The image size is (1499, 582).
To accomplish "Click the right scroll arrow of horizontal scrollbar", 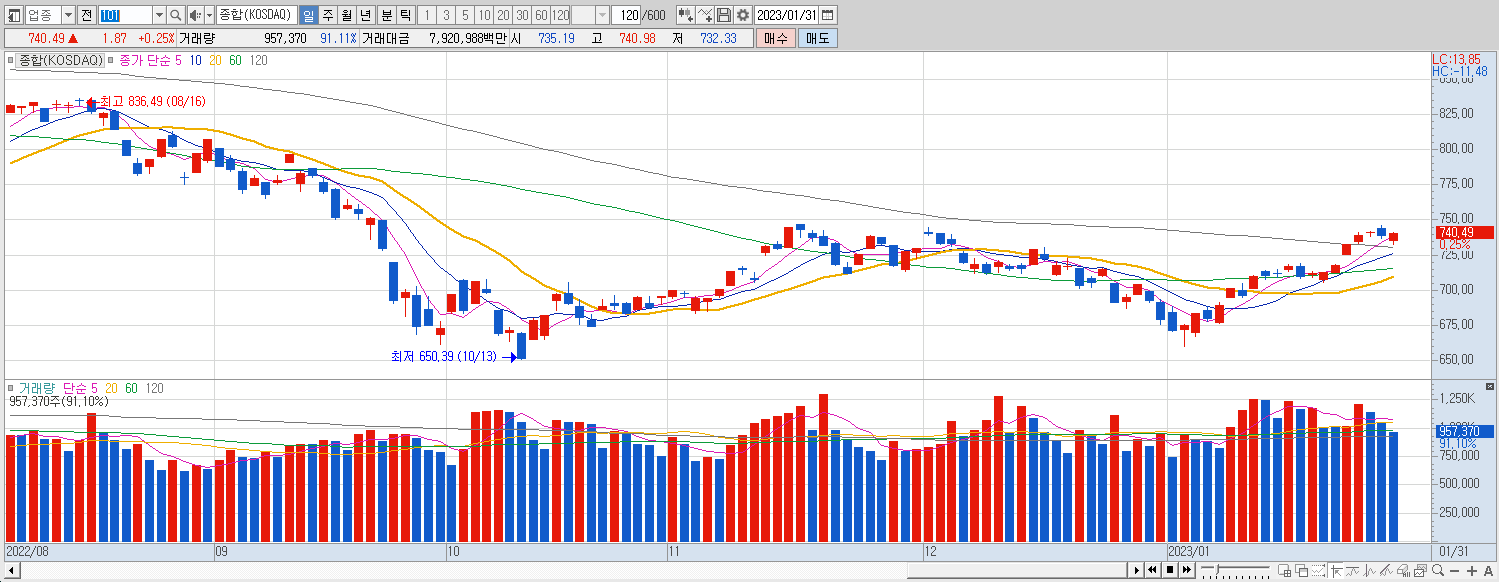I will pos(1137,571).
